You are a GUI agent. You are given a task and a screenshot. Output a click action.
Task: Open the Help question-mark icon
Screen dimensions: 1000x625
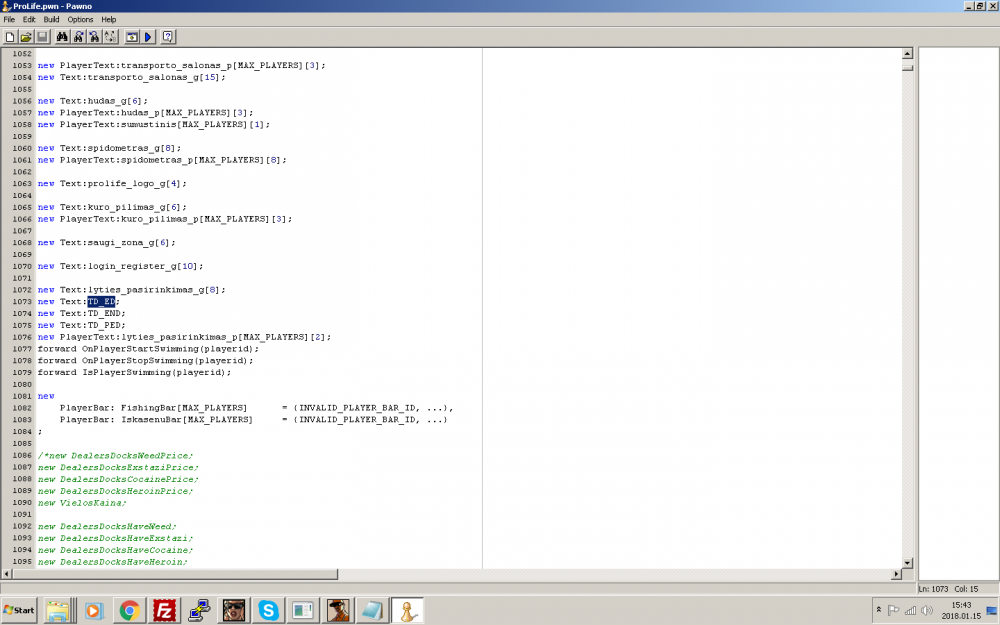point(168,37)
